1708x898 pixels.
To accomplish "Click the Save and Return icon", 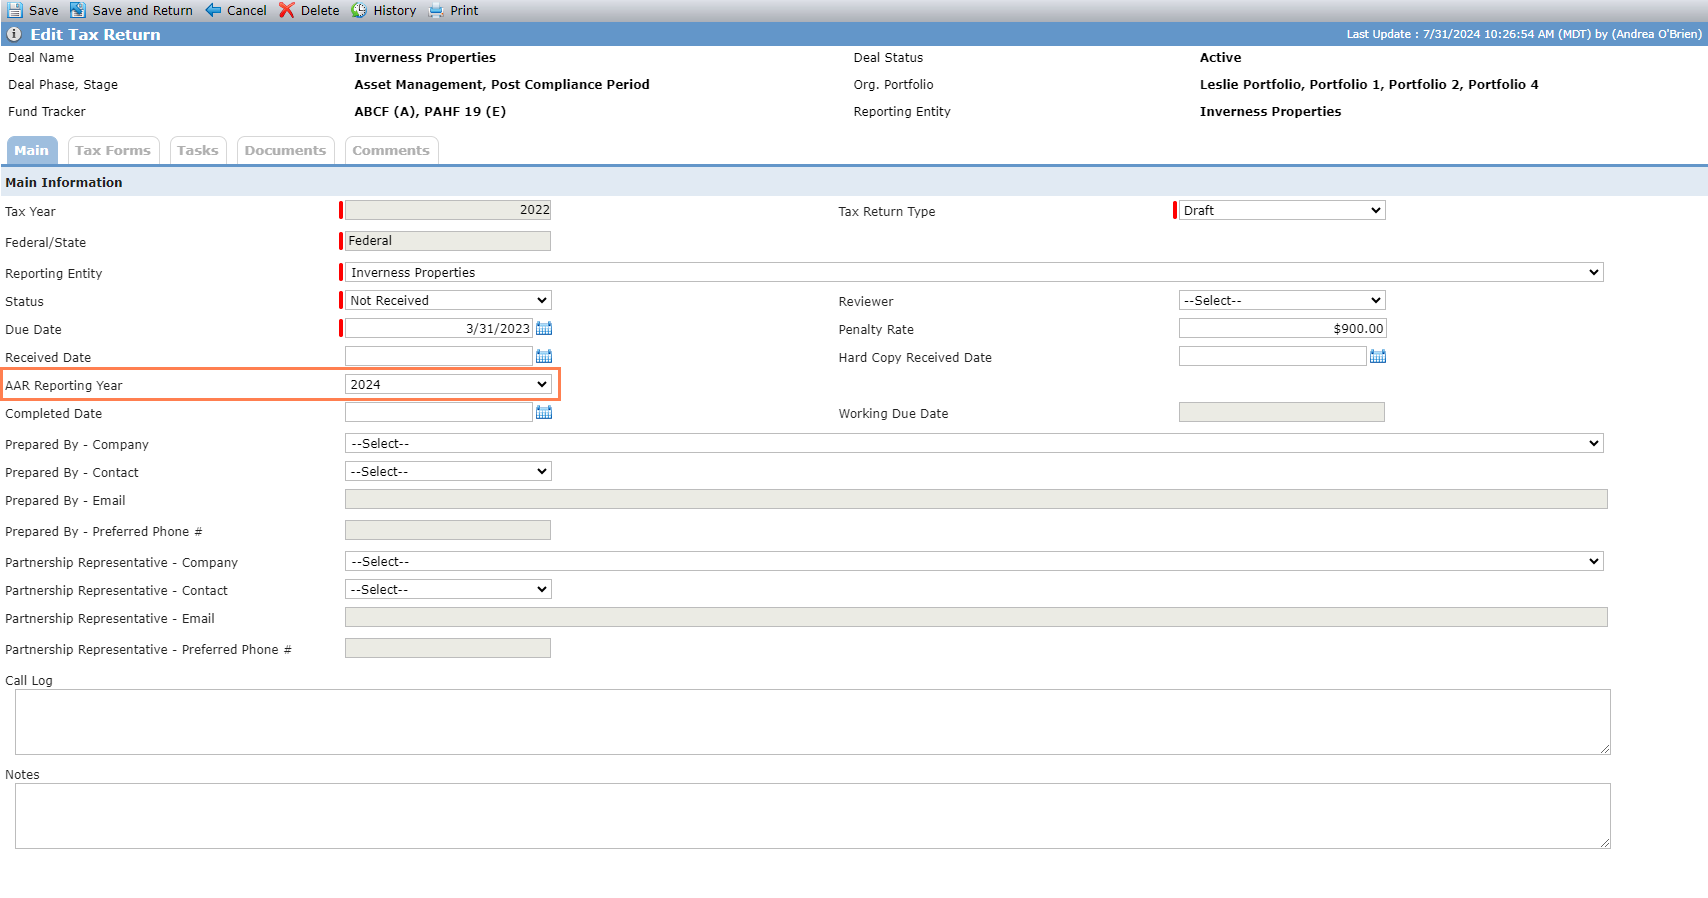I will click(77, 10).
